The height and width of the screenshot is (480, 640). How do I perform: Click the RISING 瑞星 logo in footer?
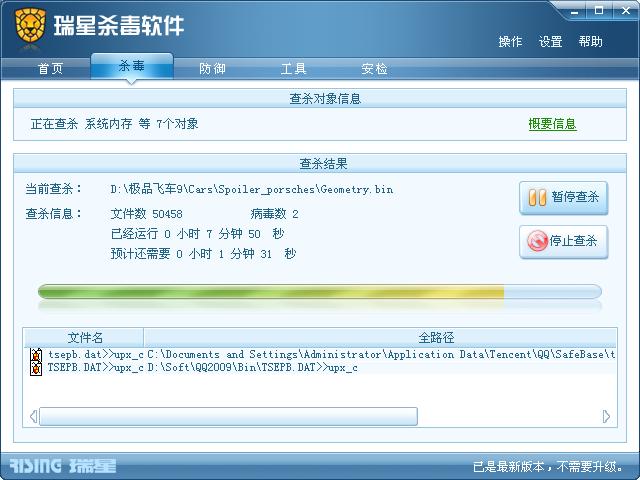pos(63,466)
